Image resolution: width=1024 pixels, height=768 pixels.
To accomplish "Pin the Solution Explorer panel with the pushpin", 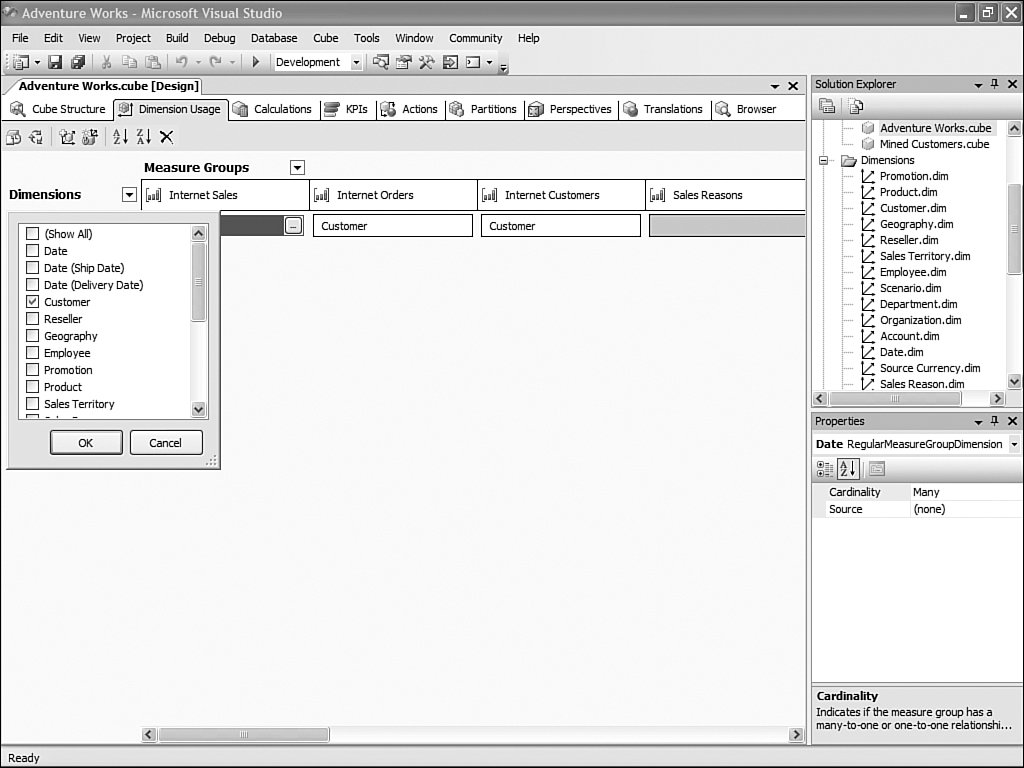I will click(995, 84).
